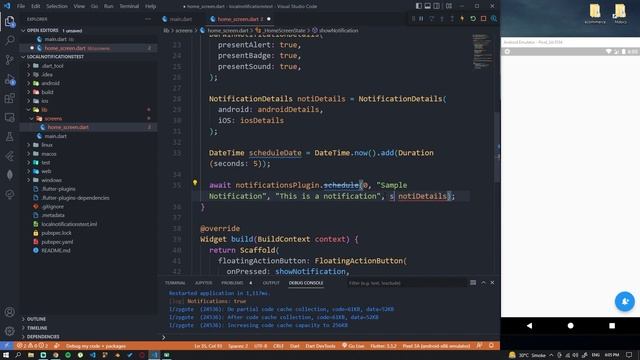This screenshot has height=360, width=640.
Task: Expand the android folder
Action: [50, 83]
